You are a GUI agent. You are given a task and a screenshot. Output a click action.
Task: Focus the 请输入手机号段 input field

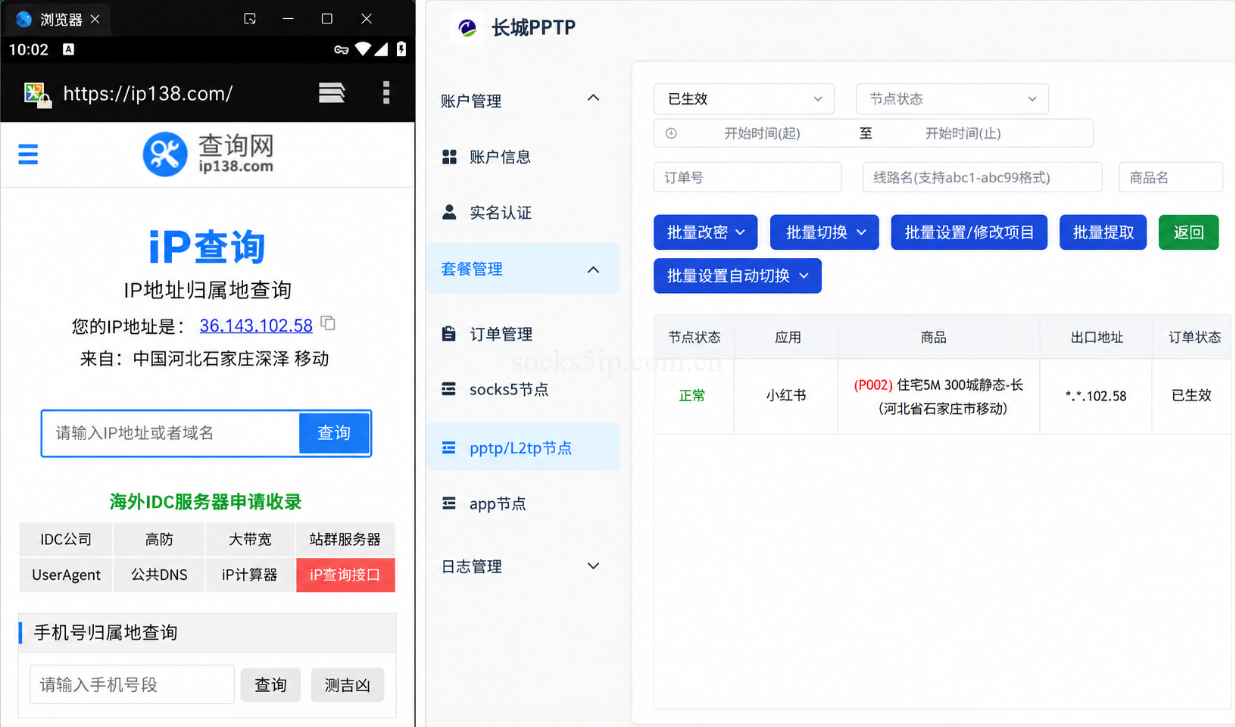click(x=132, y=685)
